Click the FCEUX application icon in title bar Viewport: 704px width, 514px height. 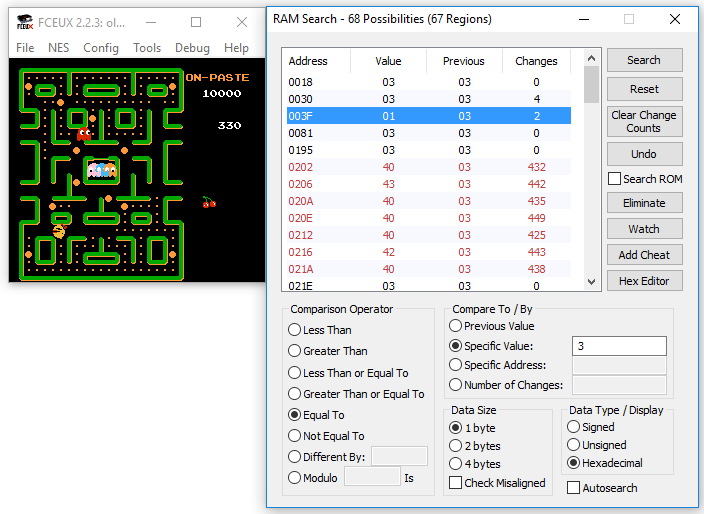pyautogui.click(x=25, y=22)
